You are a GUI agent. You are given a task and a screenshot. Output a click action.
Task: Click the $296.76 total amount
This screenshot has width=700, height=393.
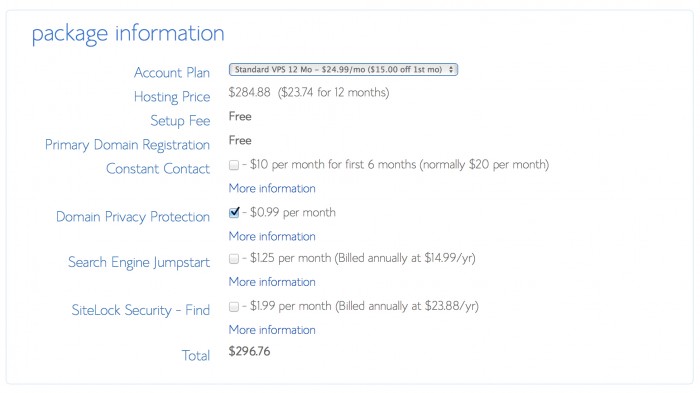coord(249,351)
